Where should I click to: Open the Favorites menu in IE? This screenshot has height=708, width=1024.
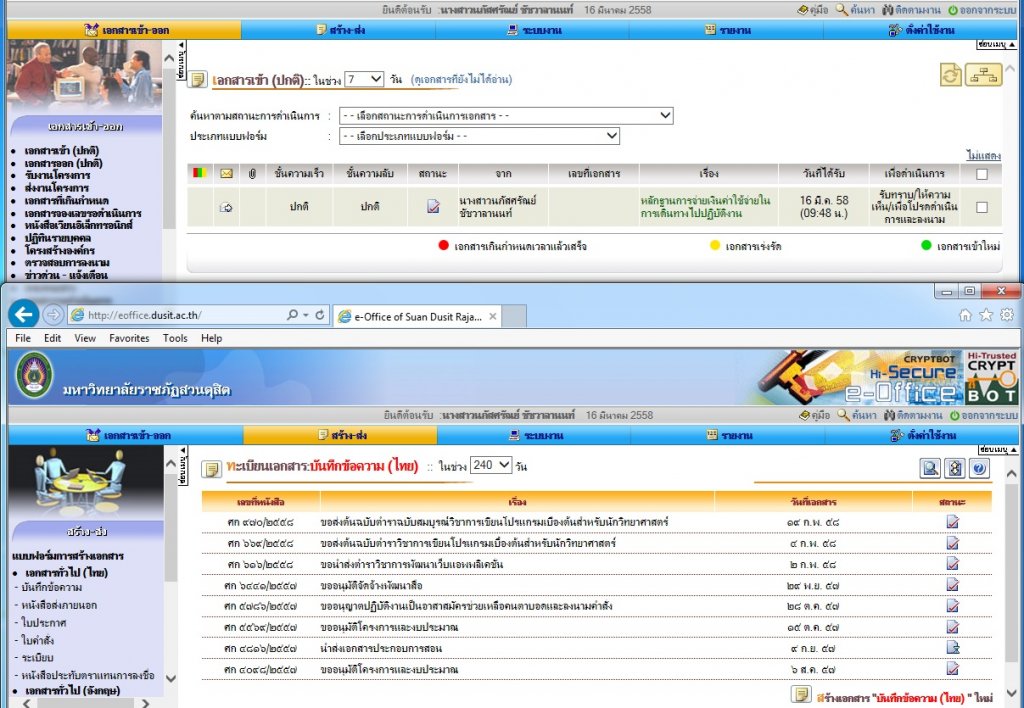coord(128,338)
